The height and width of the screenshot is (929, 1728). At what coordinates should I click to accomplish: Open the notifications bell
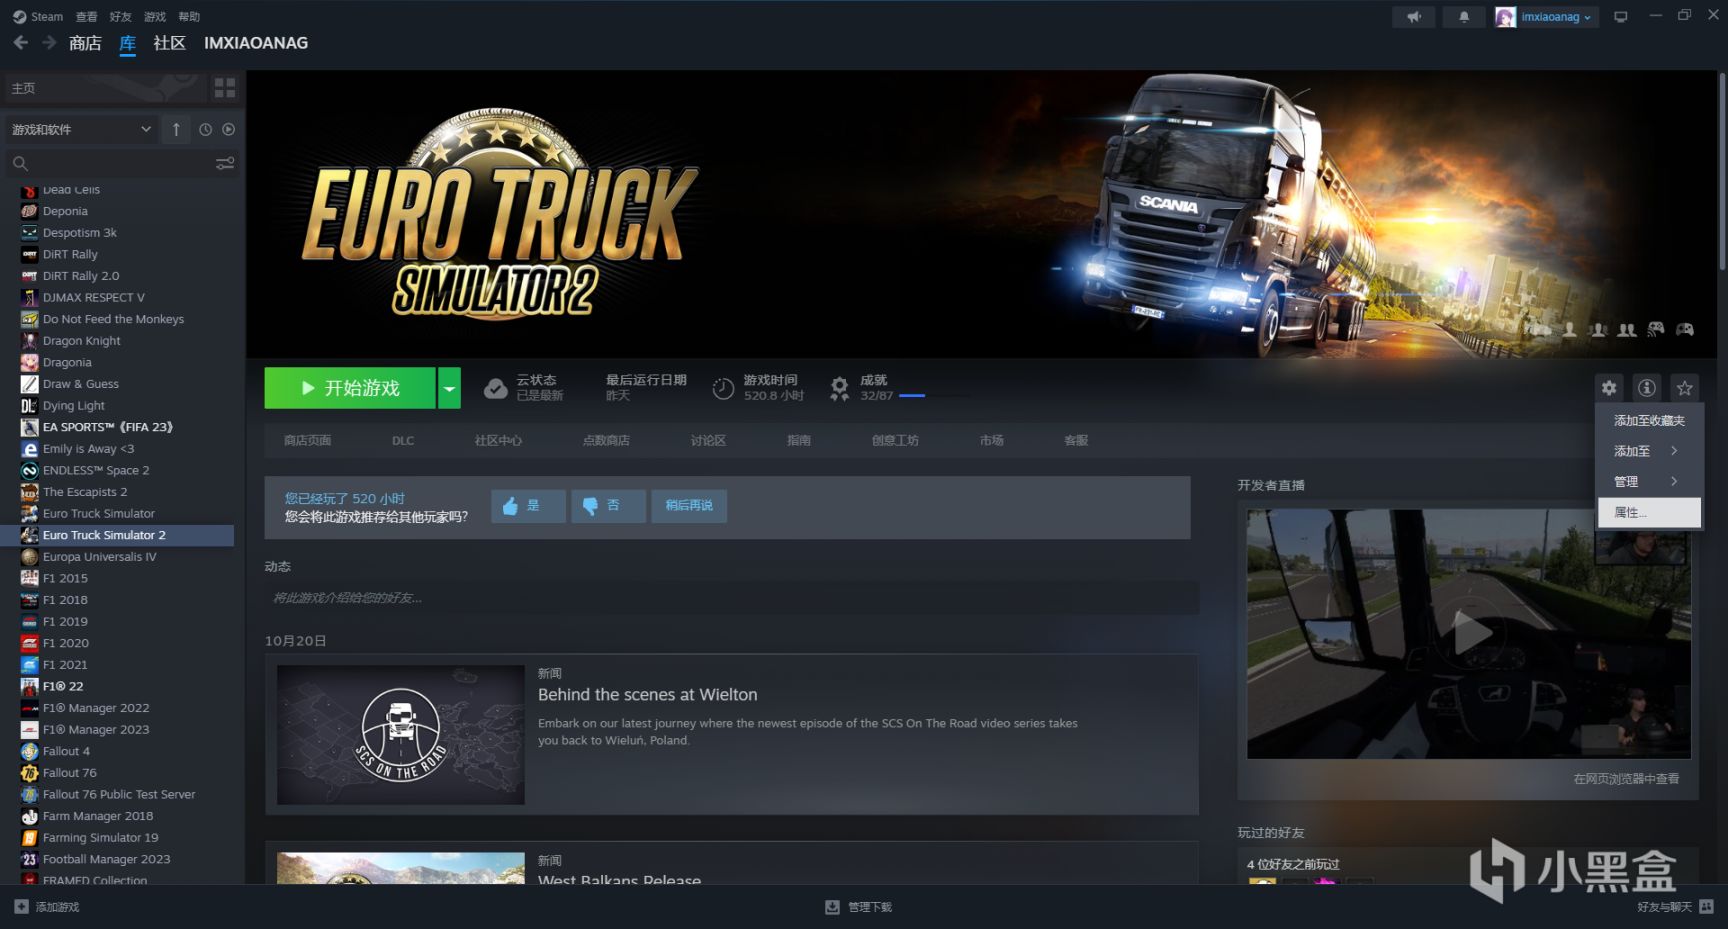[x=1464, y=17]
